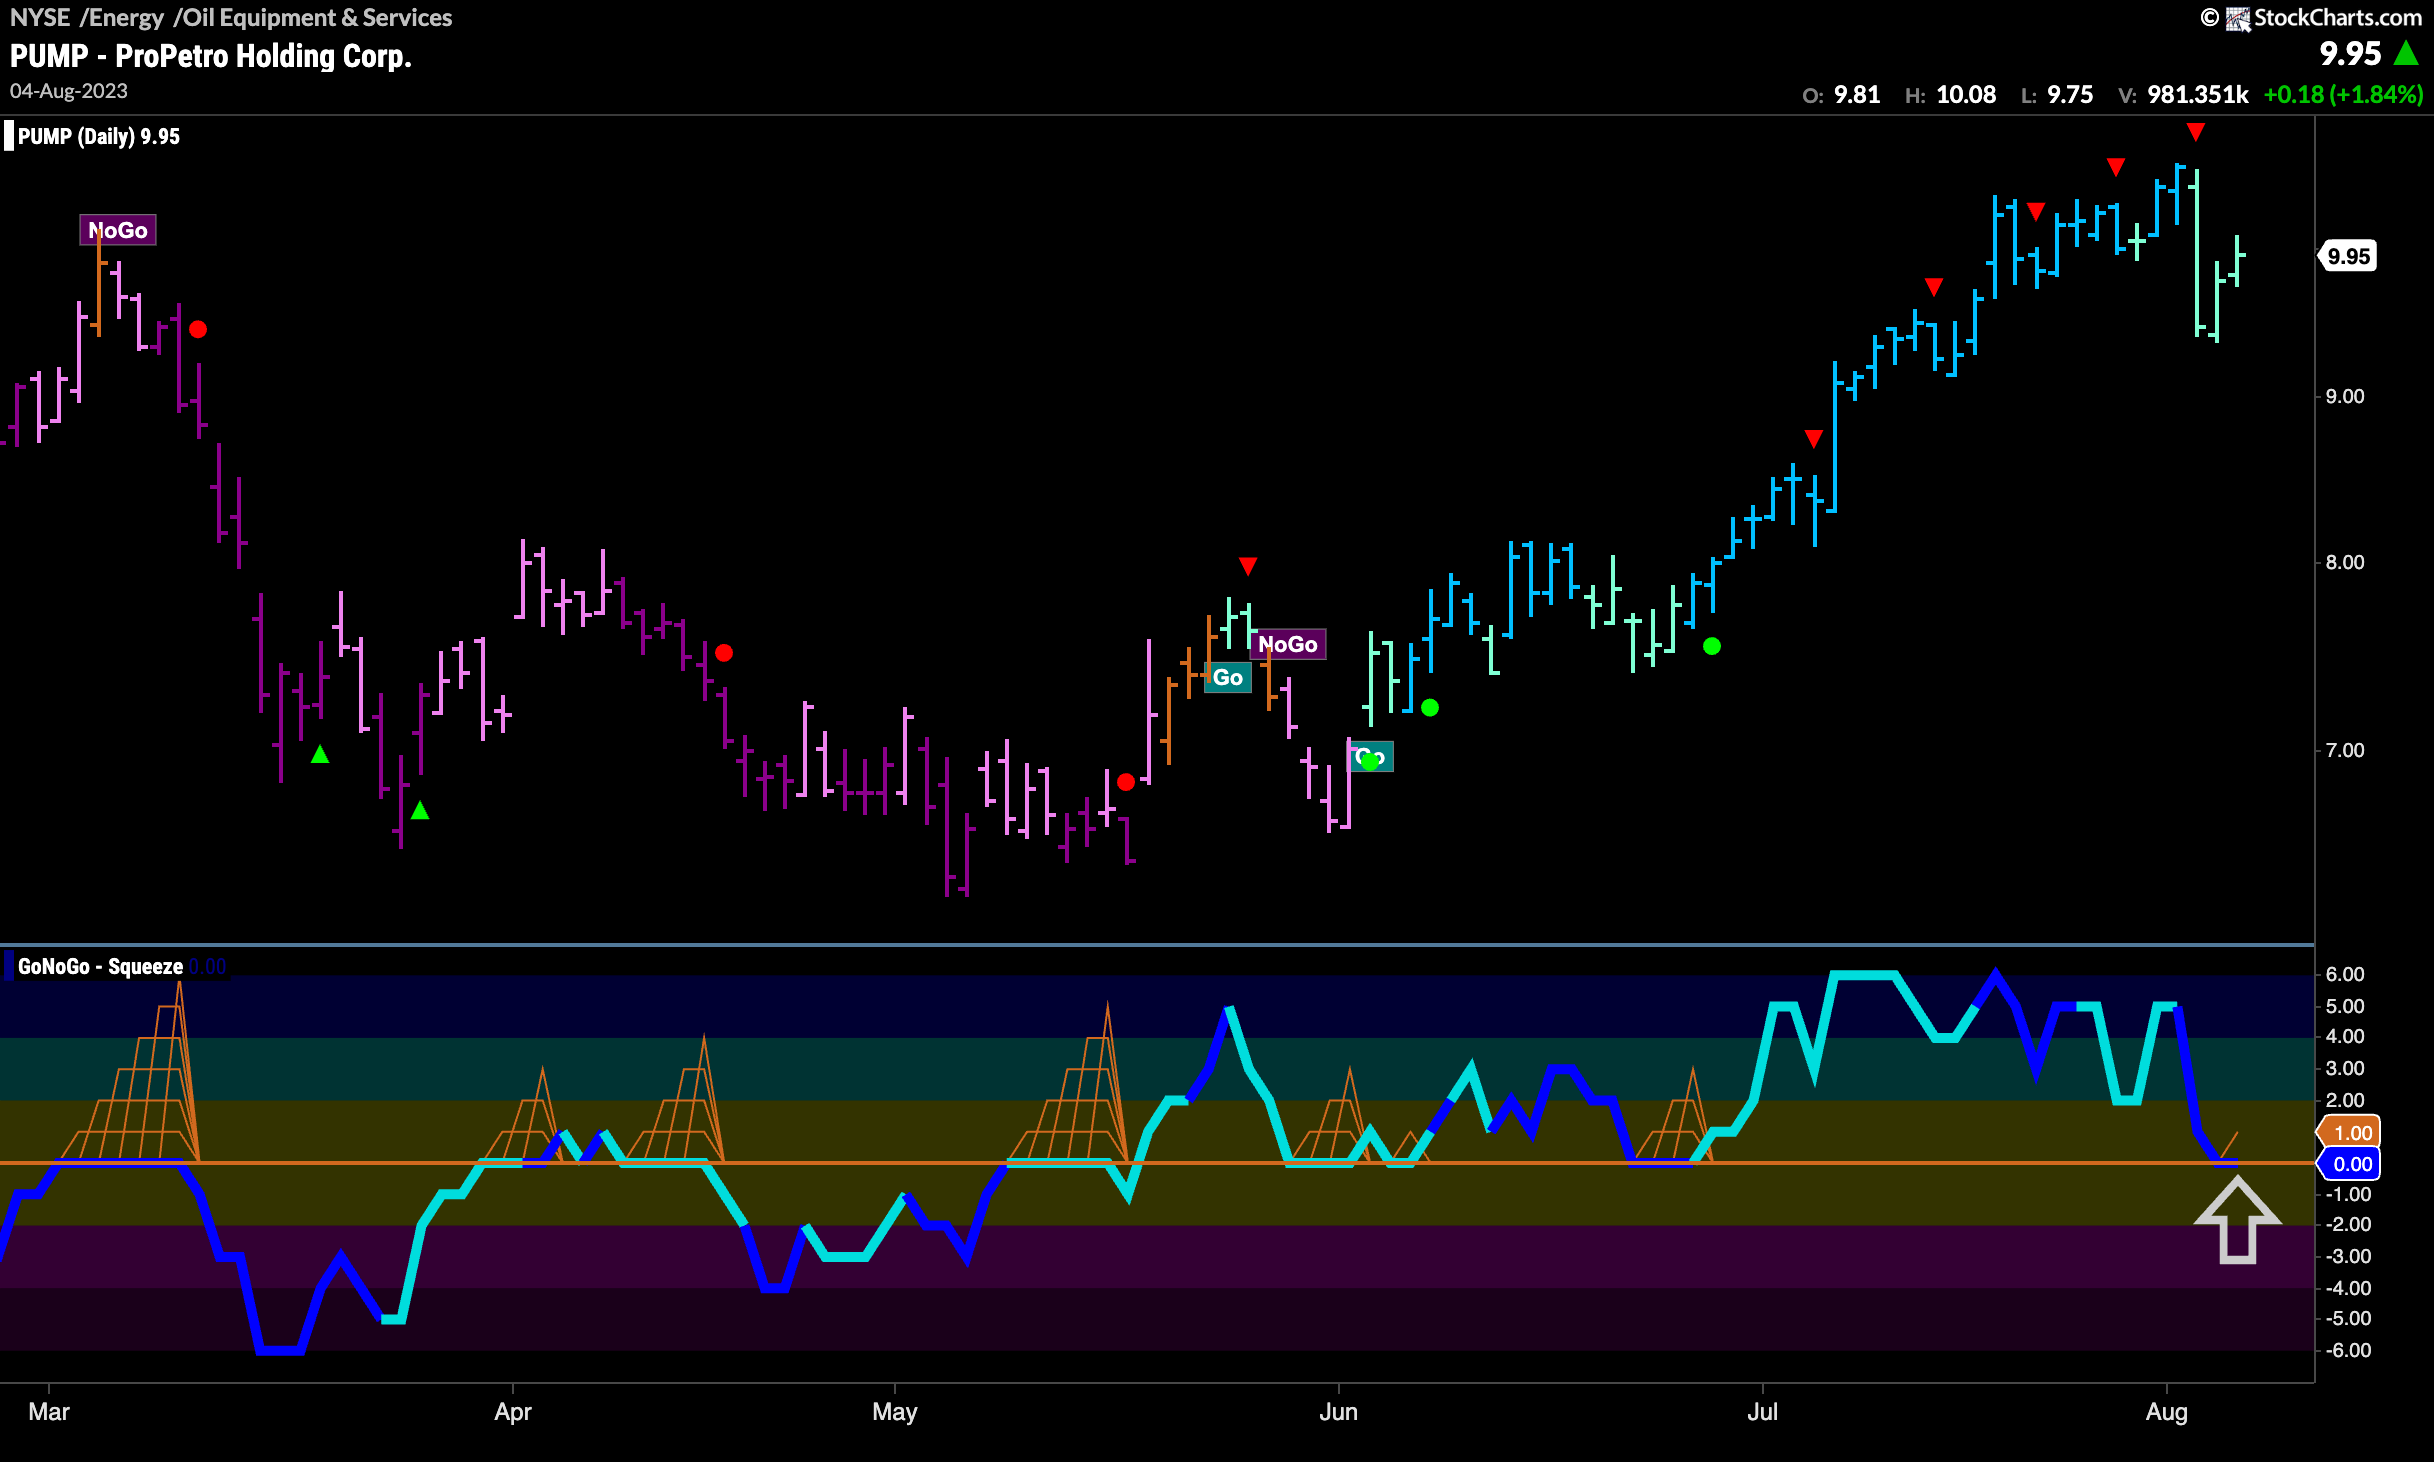Click the red down-triangle in late July
This screenshot has width=2434, height=1462.
(2116, 166)
